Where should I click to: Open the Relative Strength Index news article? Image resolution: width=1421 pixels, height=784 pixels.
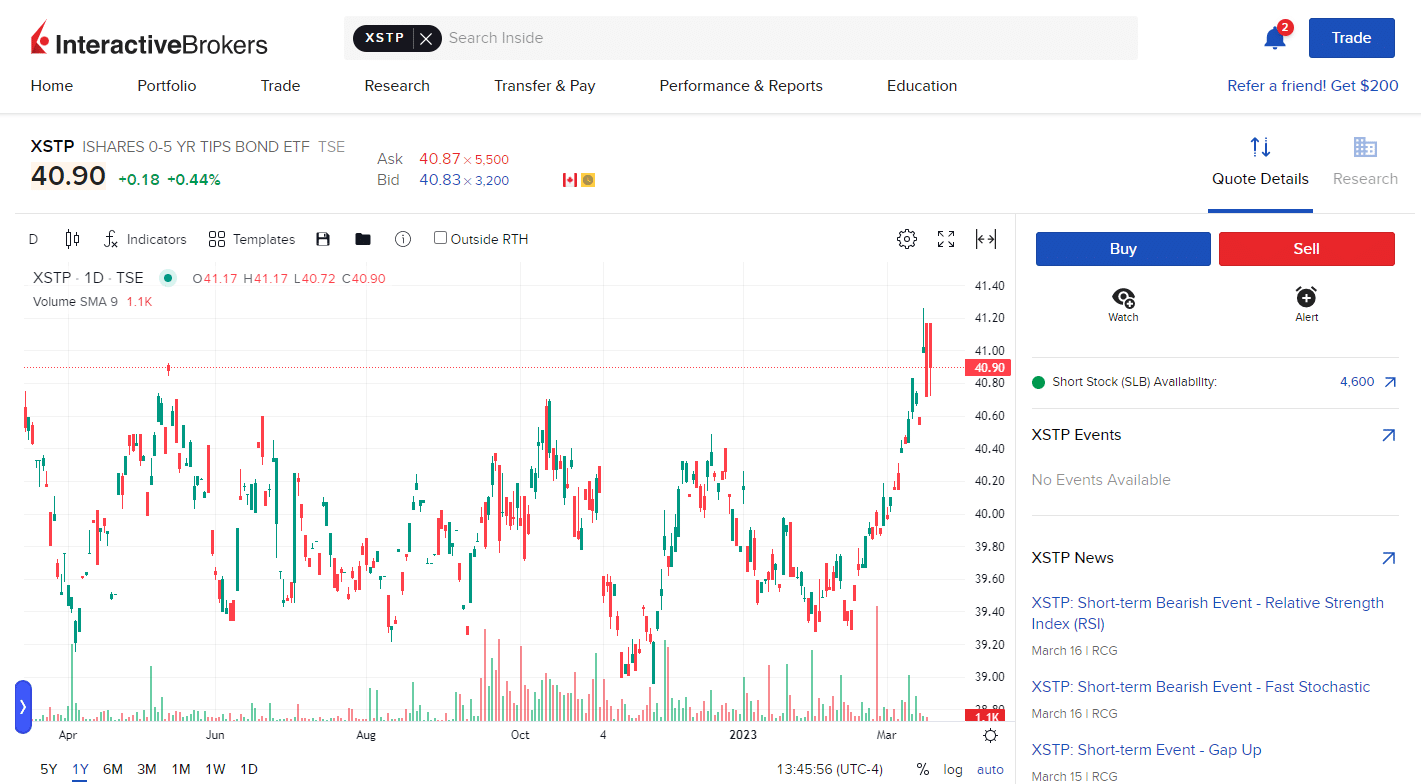point(1208,613)
